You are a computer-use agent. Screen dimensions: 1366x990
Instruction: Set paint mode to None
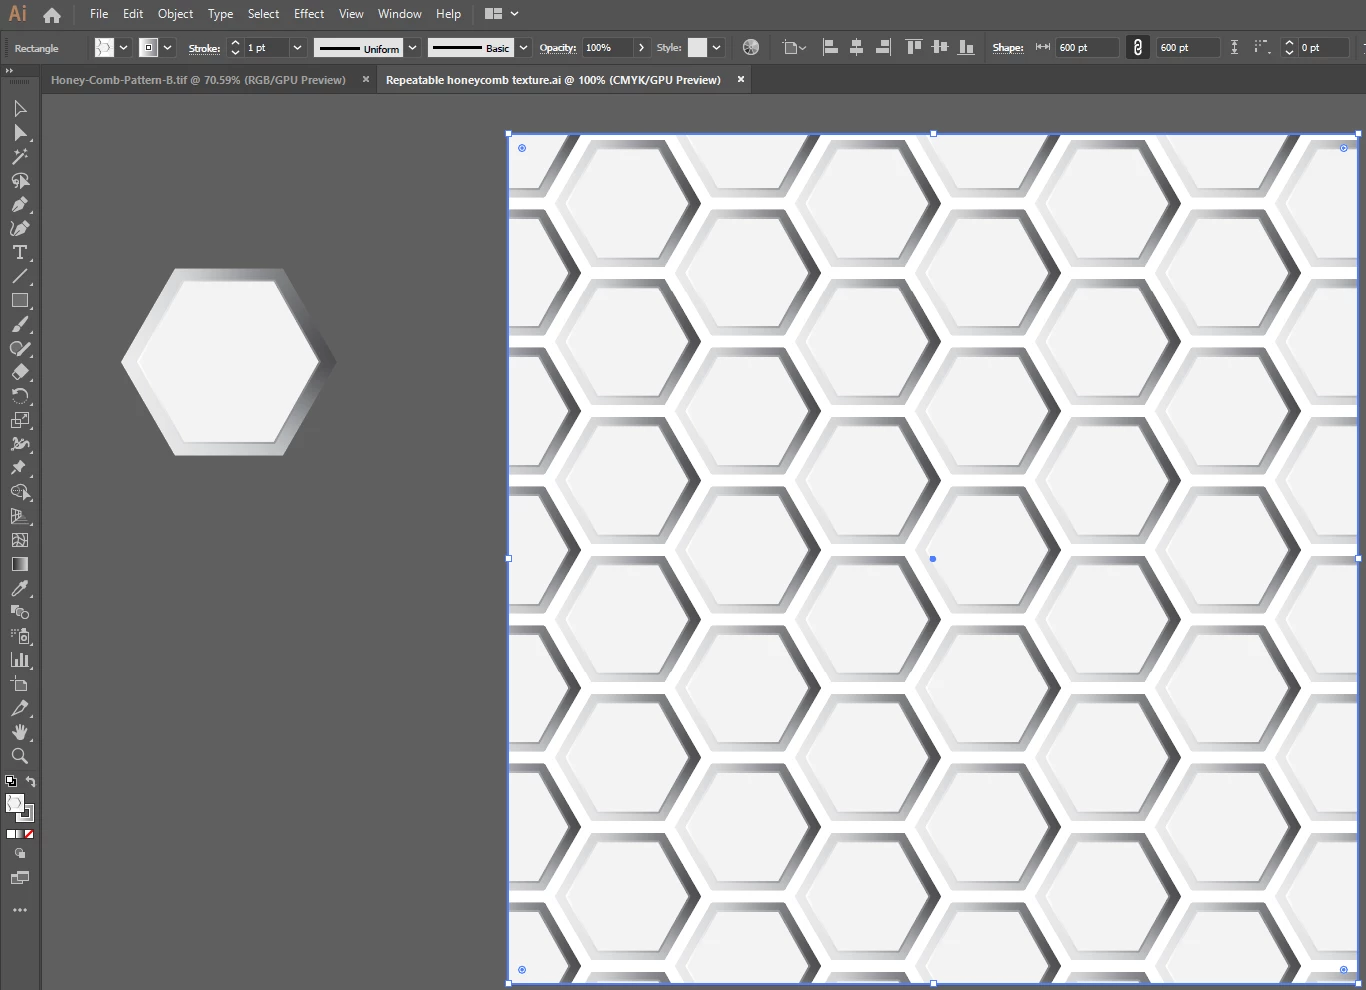pos(29,834)
